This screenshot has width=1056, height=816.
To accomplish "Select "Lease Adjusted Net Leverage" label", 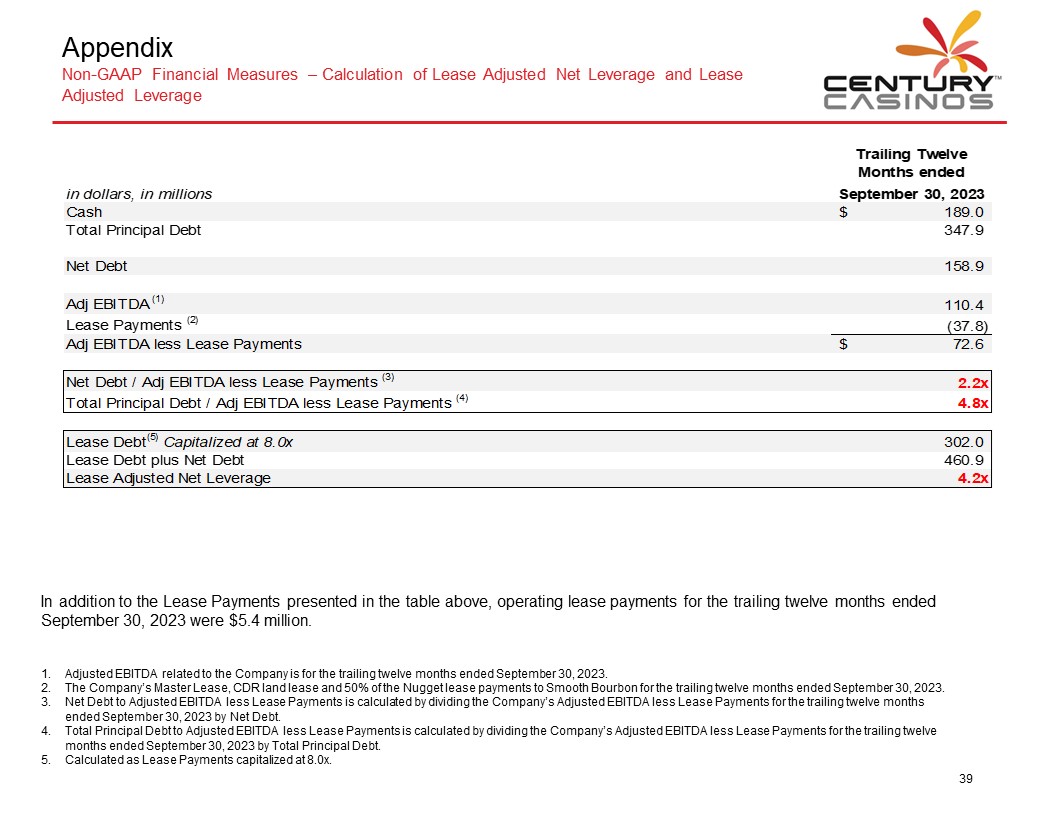I will click(168, 478).
